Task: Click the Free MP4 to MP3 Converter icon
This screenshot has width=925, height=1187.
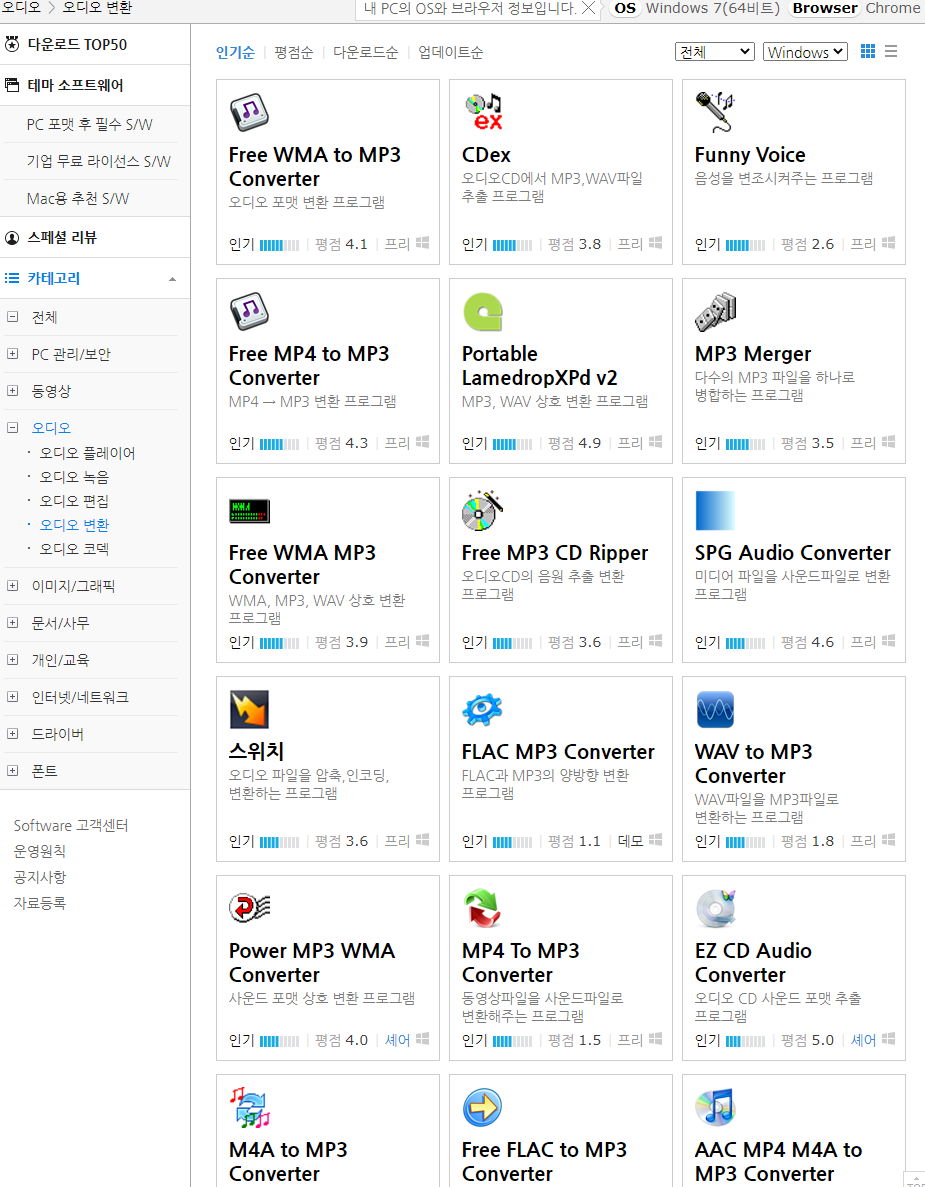Action: [249, 311]
